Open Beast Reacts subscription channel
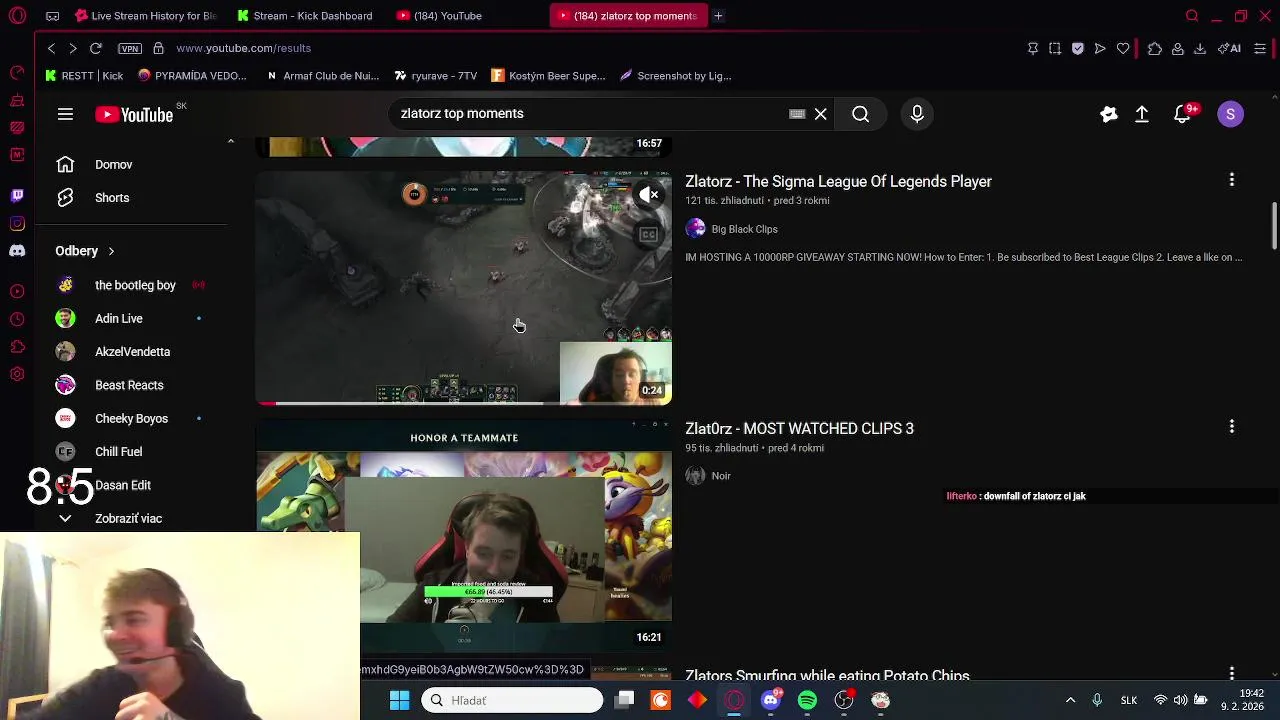The height and width of the screenshot is (720, 1280). [x=129, y=385]
